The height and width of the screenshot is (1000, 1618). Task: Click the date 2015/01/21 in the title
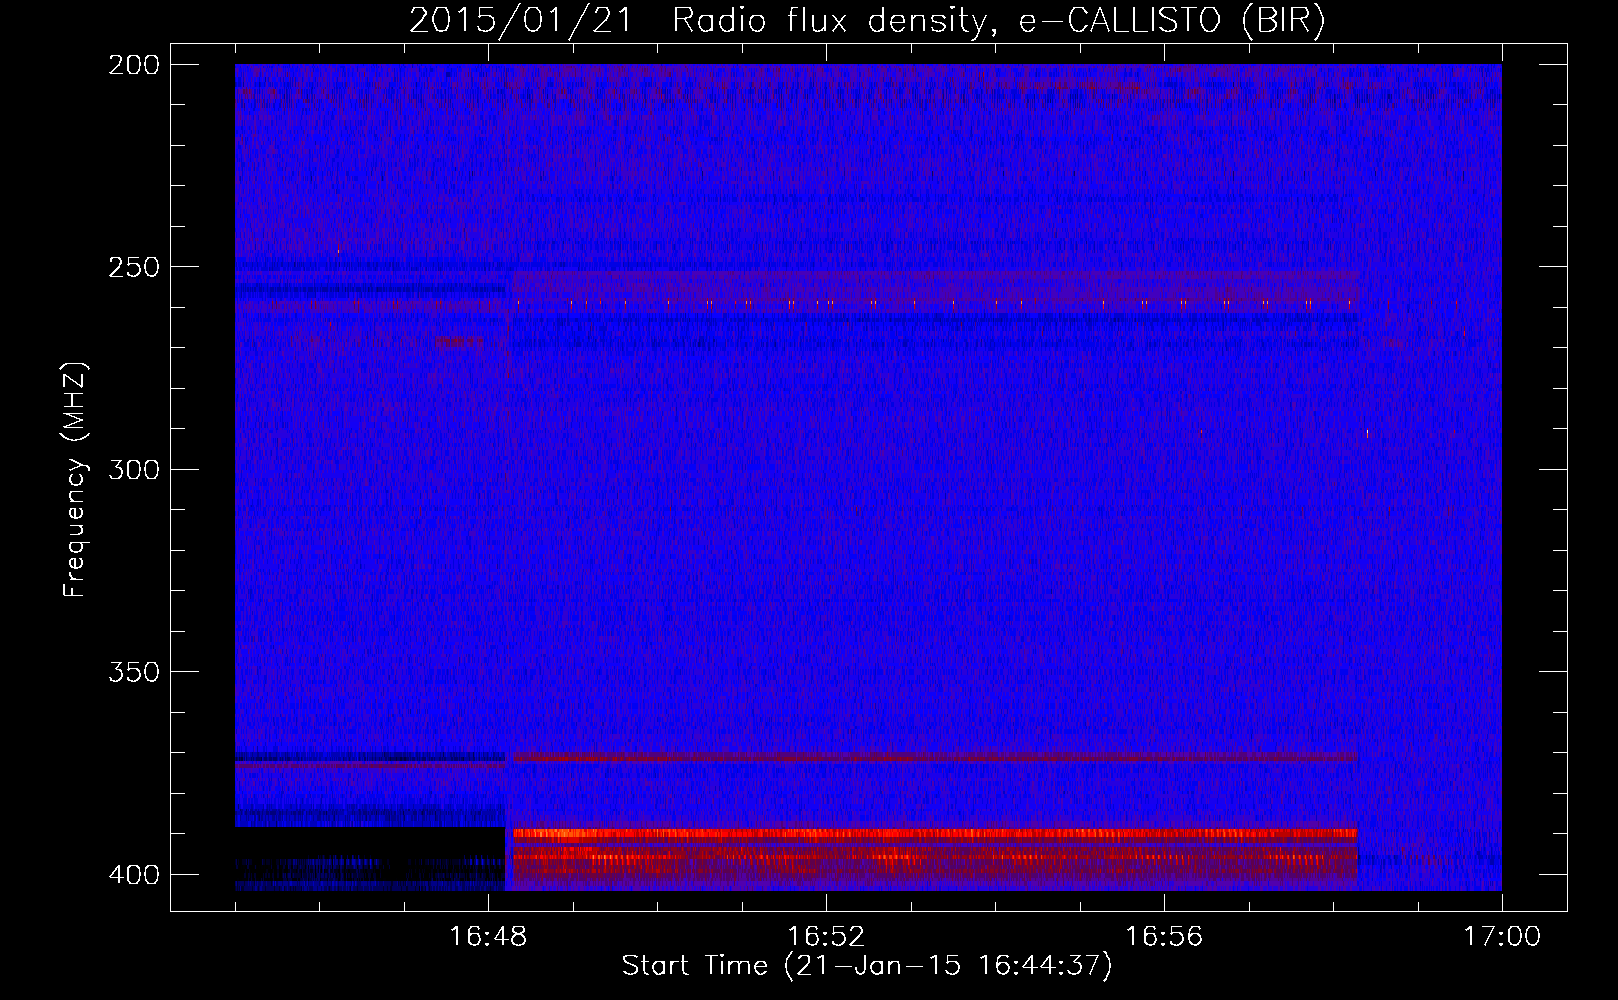tap(520, 21)
